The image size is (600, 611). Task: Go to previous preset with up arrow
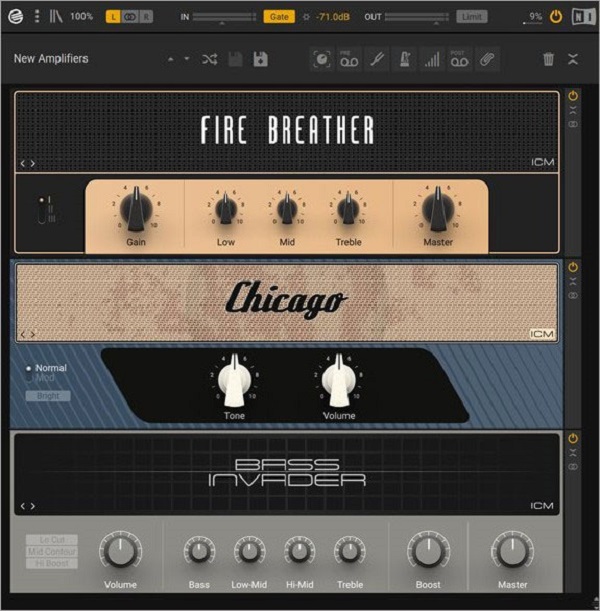point(171,59)
